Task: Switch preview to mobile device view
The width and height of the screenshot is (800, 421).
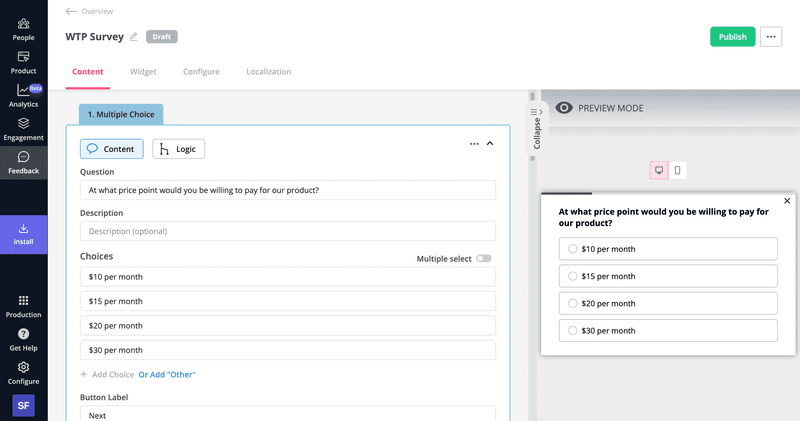Action: 677,170
